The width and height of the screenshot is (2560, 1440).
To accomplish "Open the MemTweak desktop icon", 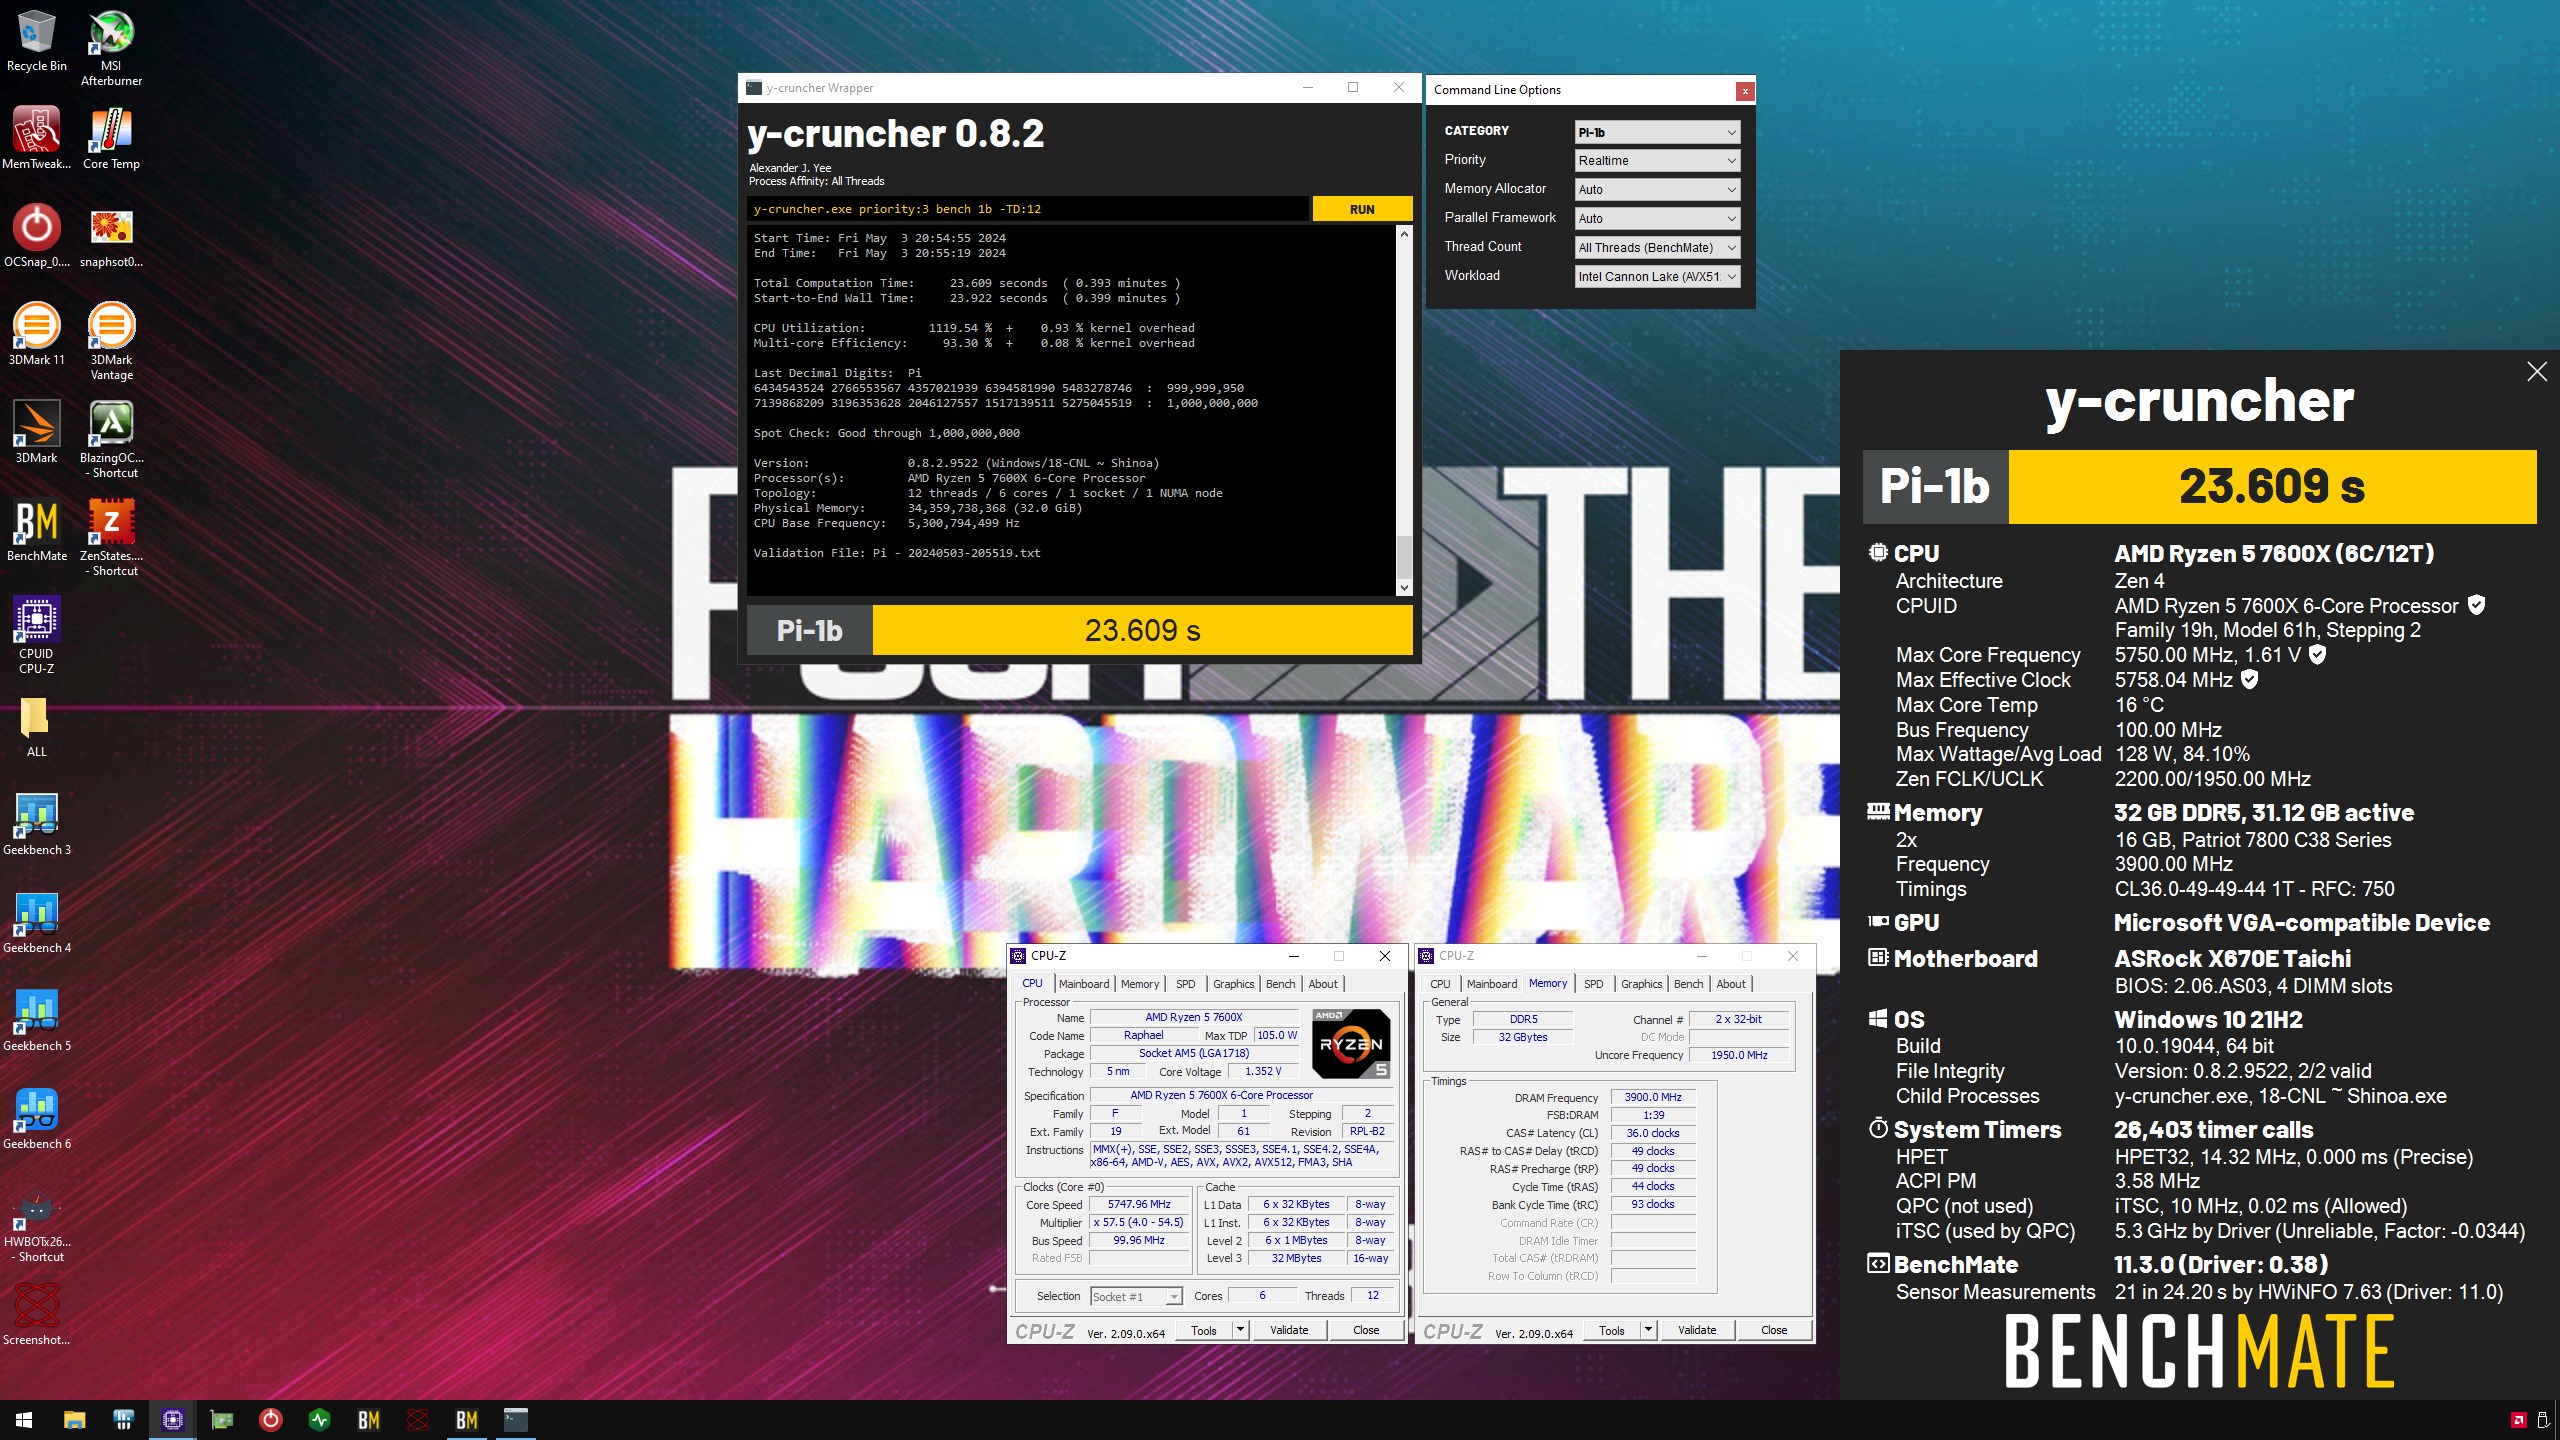I will [37, 138].
